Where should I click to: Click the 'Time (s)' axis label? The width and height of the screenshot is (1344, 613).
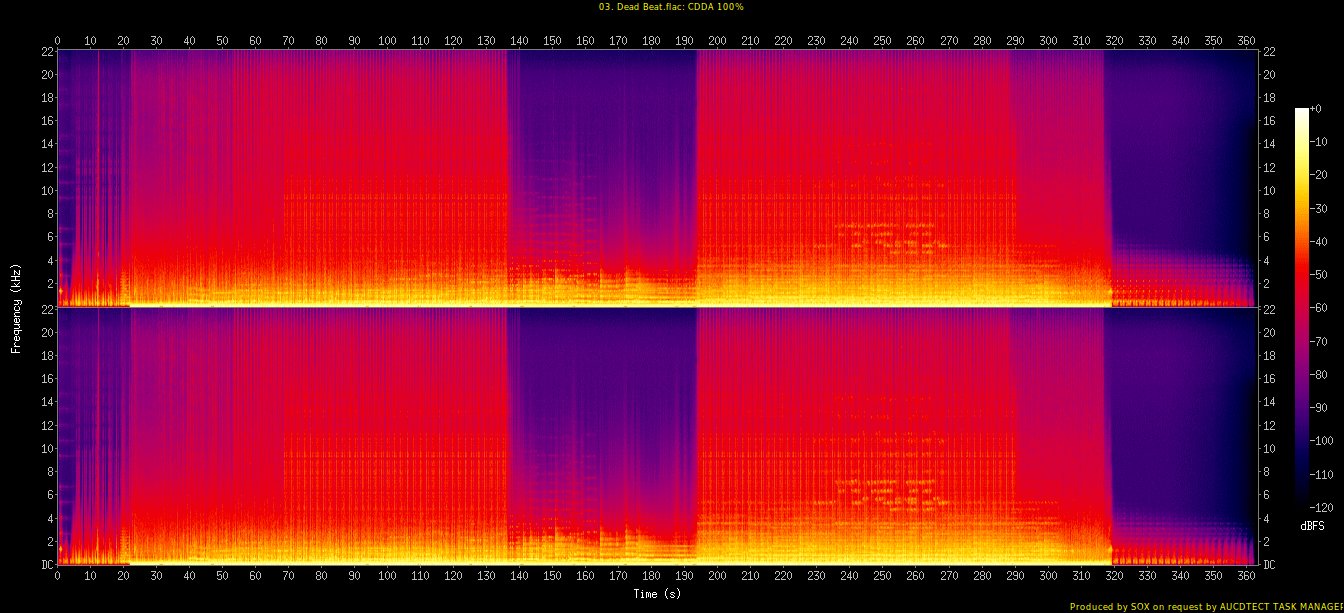(656, 594)
